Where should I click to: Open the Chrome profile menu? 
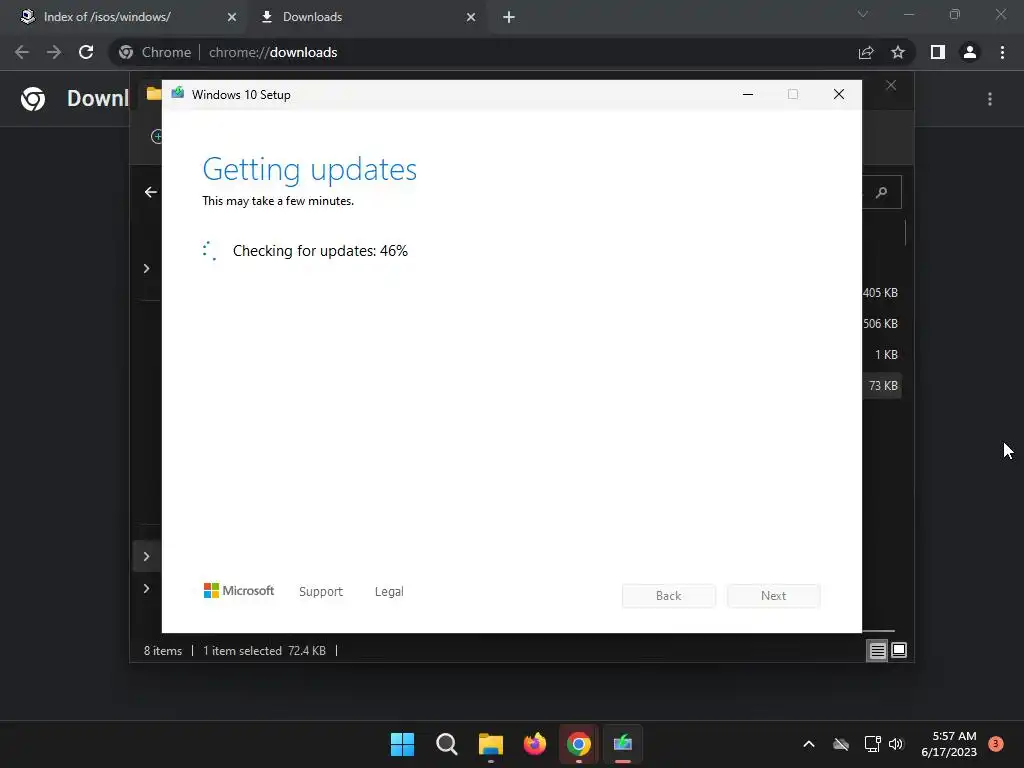pos(970,52)
